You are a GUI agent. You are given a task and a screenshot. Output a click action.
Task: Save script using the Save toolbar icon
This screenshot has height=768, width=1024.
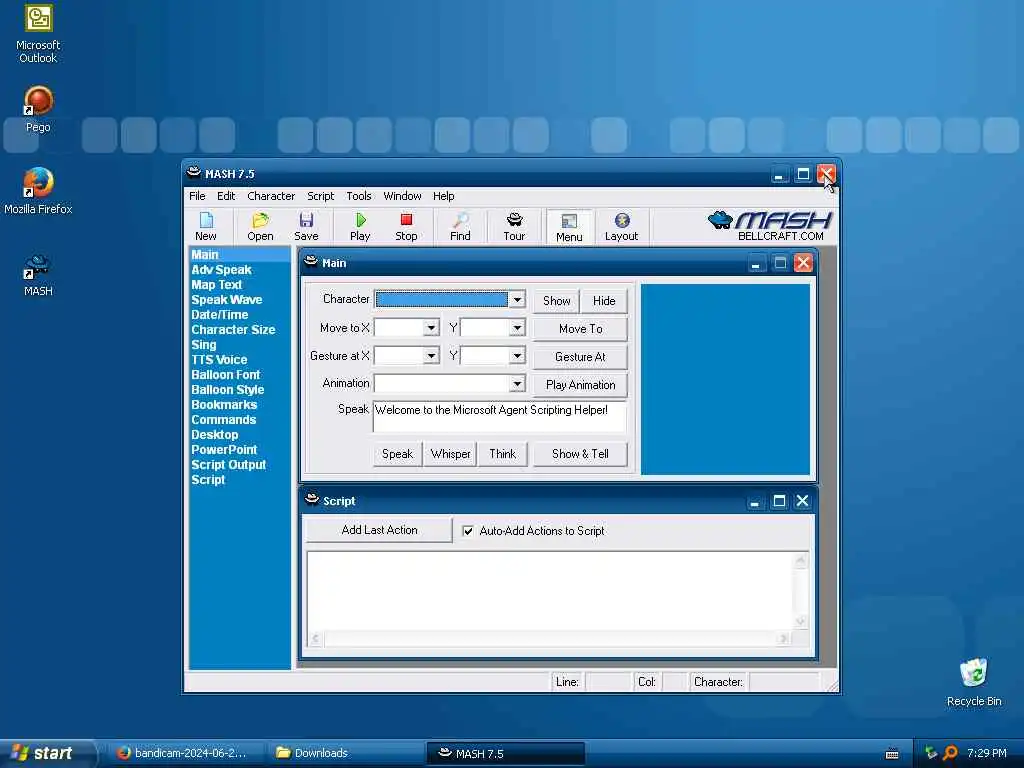pyautogui.click(x=306, y=227)
